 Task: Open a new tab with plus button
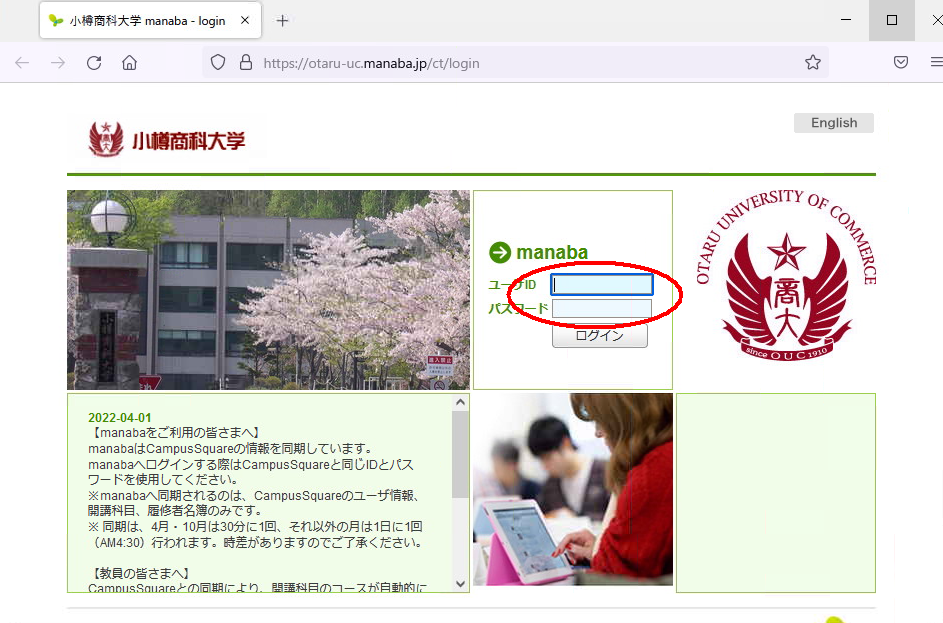[283, 21]
